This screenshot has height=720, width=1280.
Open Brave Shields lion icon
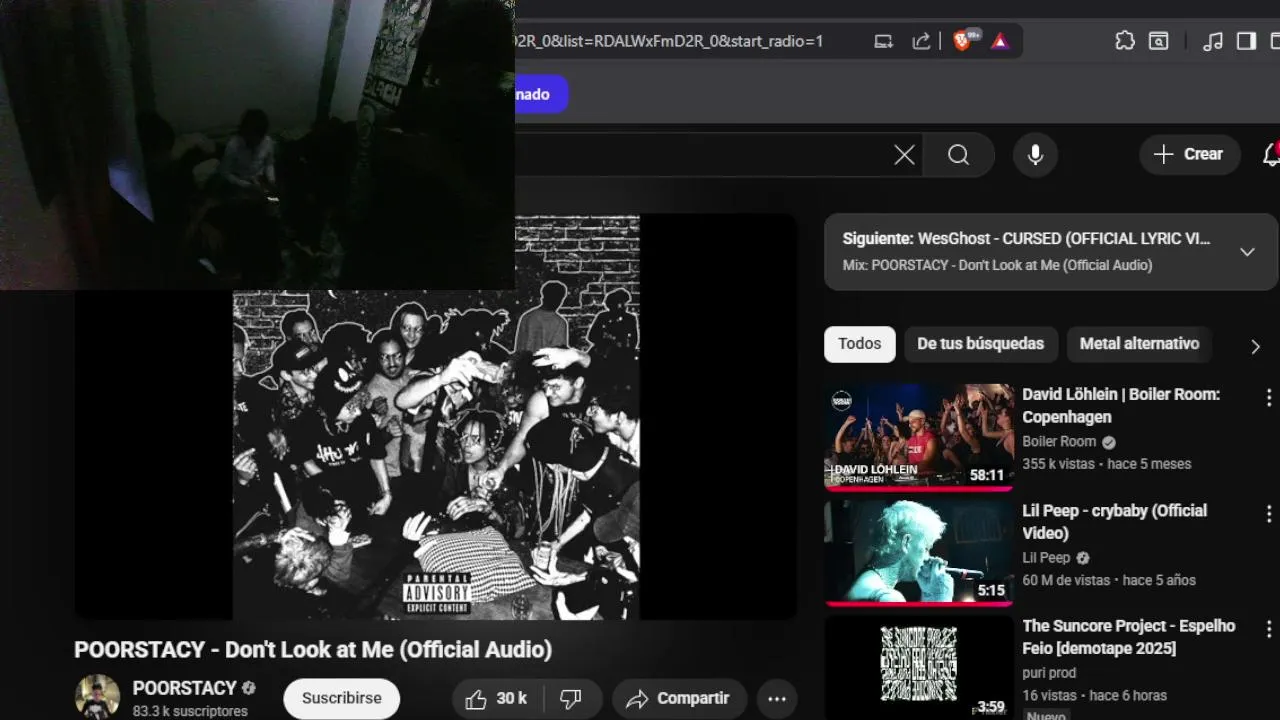pyautogui.click(x=963, y=41)
